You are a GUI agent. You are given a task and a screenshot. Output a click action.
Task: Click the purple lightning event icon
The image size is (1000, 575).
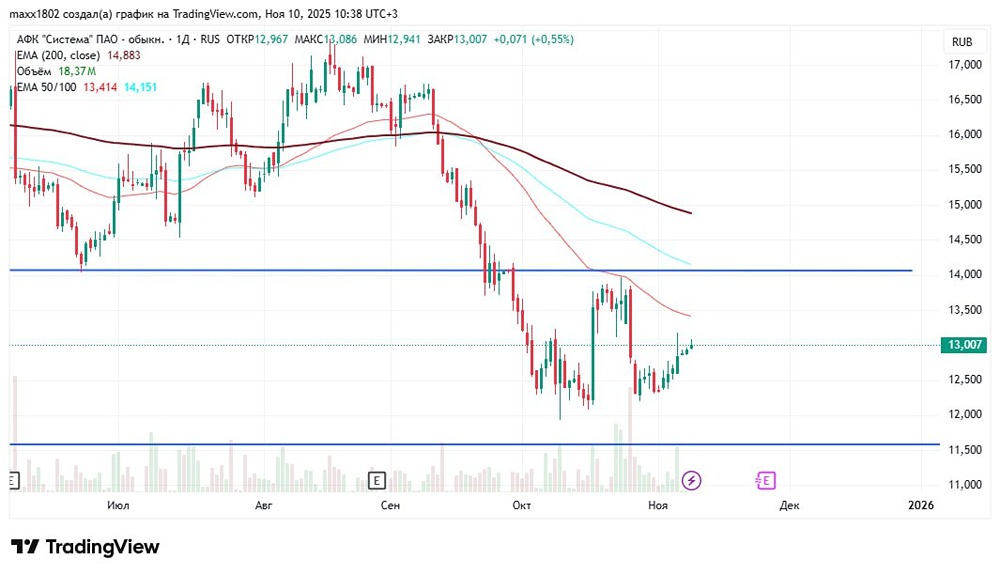tap(691, 481)
